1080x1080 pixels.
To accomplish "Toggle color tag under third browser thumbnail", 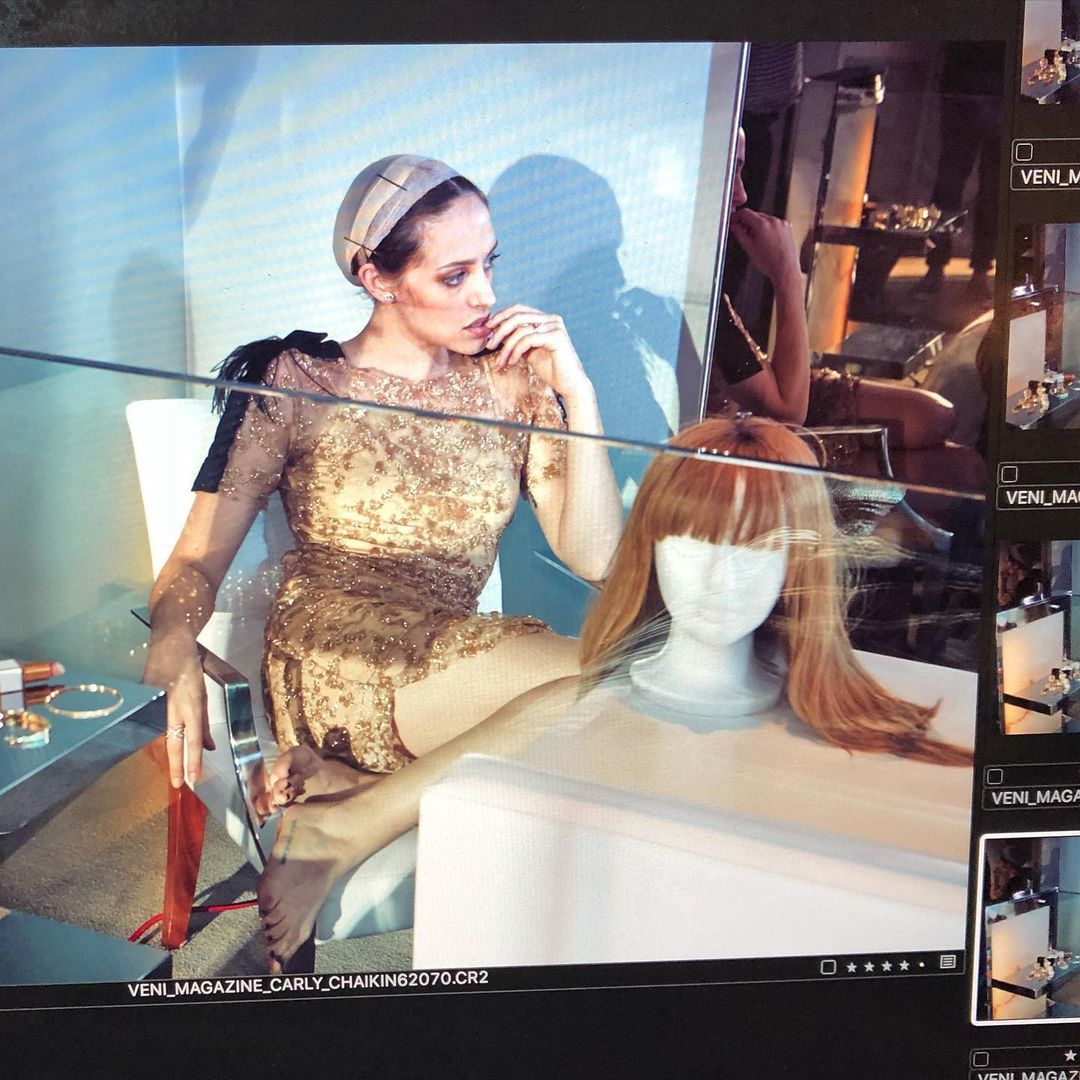I will (x=994, y=776).
